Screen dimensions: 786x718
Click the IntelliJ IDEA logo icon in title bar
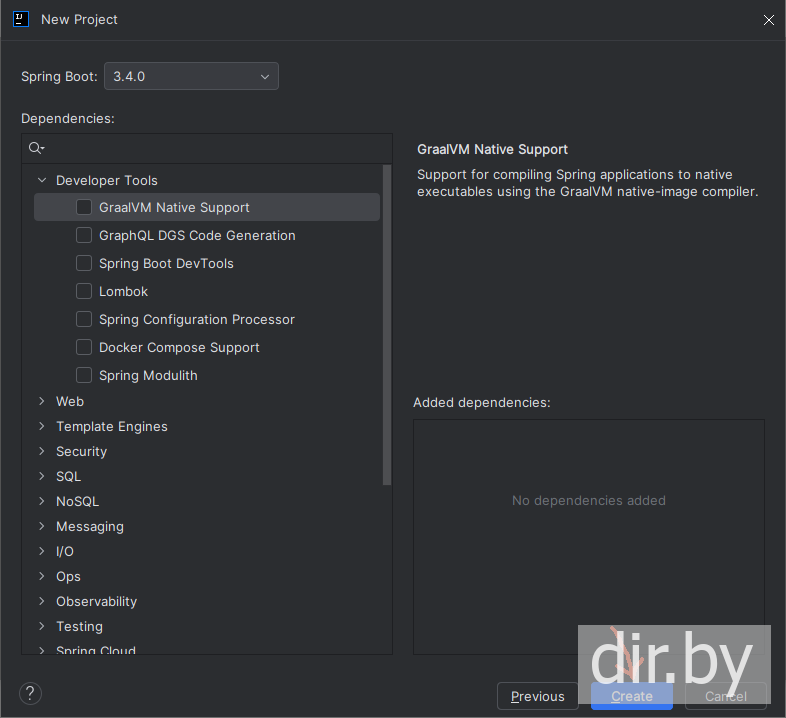21,20
